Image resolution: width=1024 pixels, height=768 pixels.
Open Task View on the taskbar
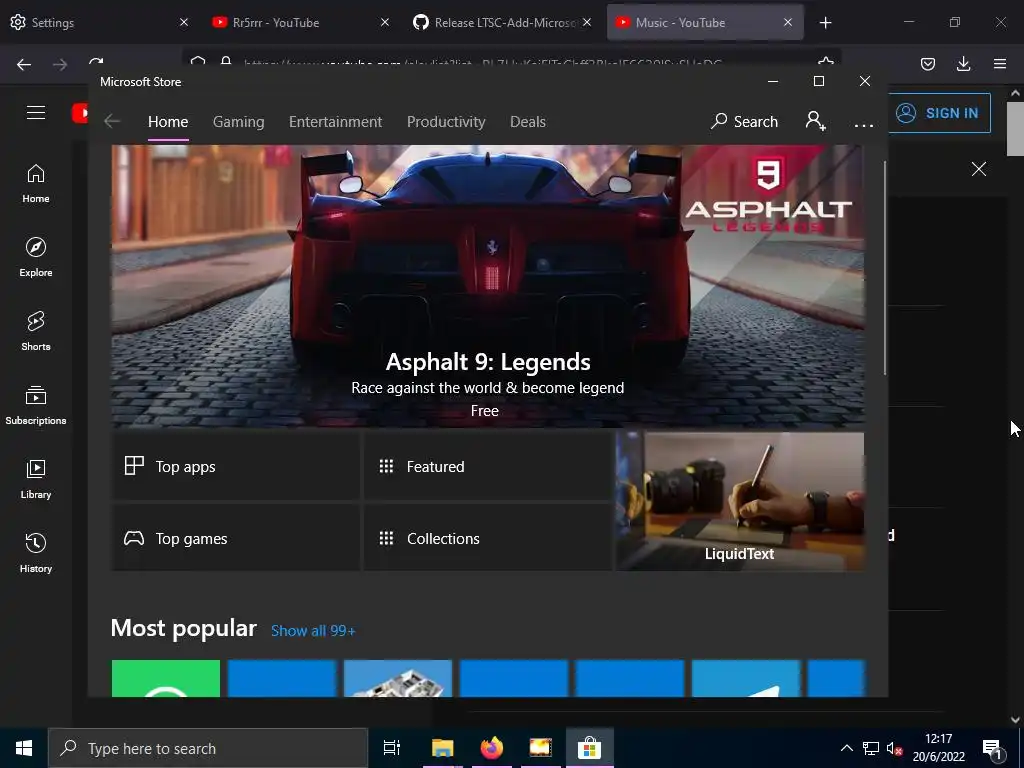click(x=392, y=748)
